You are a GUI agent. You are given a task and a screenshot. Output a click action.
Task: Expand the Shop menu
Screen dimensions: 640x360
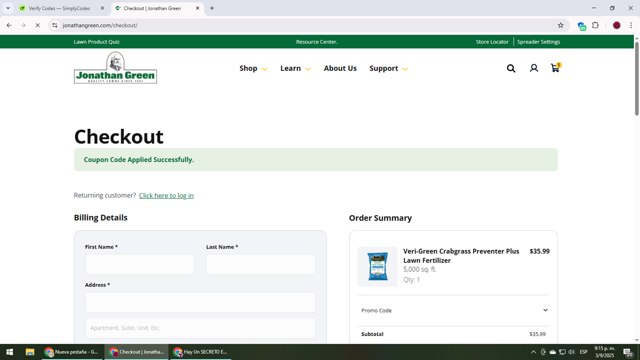pos(253,69)
